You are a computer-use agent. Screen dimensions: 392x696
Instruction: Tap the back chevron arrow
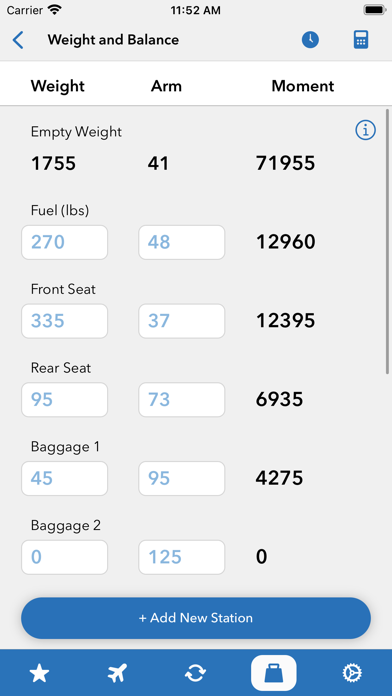(x=18, y=40)
